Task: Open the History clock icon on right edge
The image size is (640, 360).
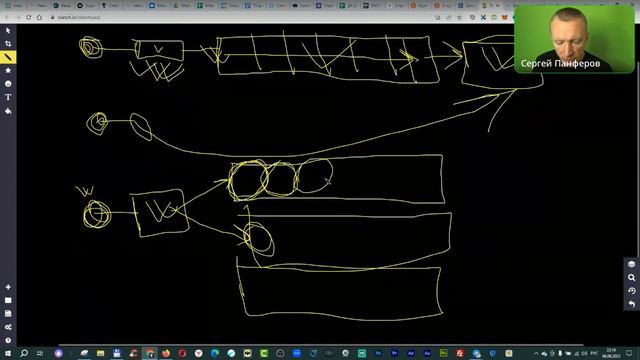Action: pyautogui.click(x=631, y=291)
